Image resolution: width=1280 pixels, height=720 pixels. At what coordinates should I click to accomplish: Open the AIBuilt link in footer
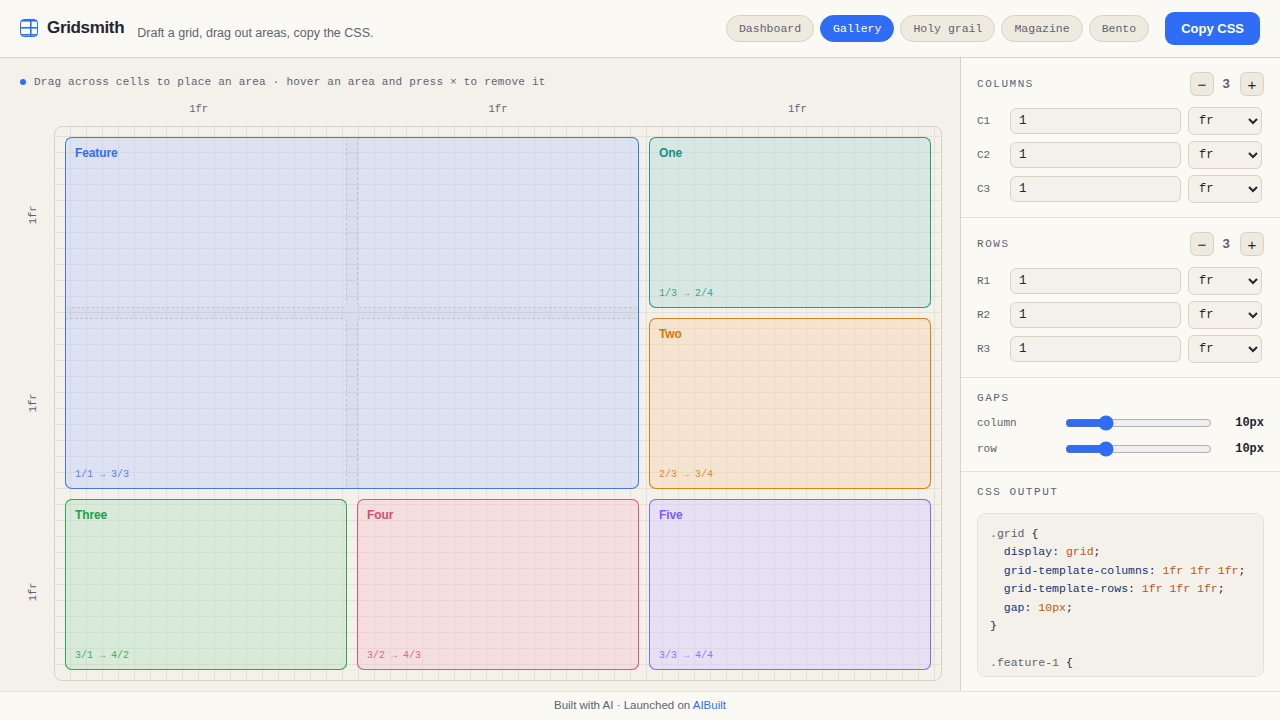709,705
